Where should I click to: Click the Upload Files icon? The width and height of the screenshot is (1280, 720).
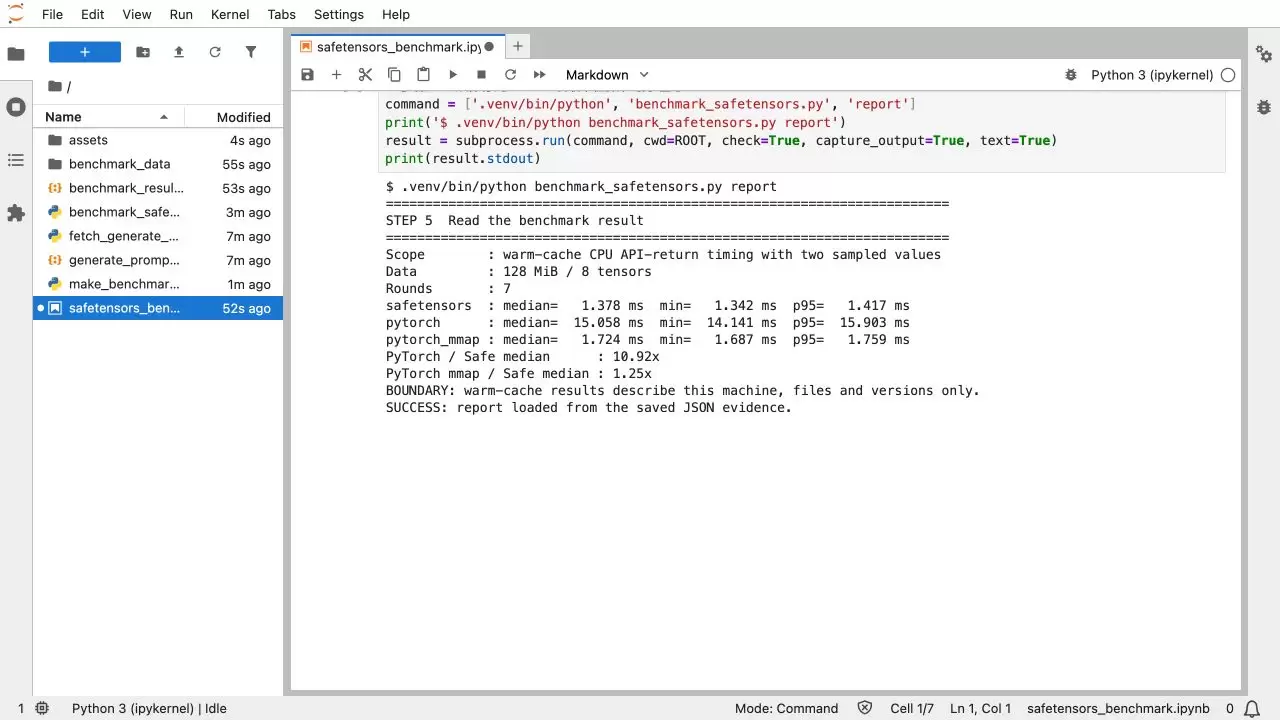pyautogui.click(x=179, y=52)
